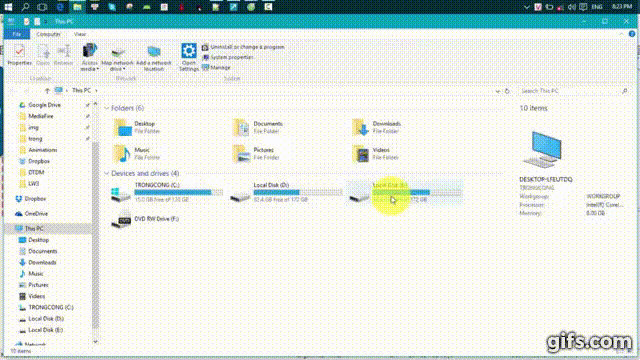Click the volume icon in system tray
Screen dimensions: 640x360
click(571, 7)
